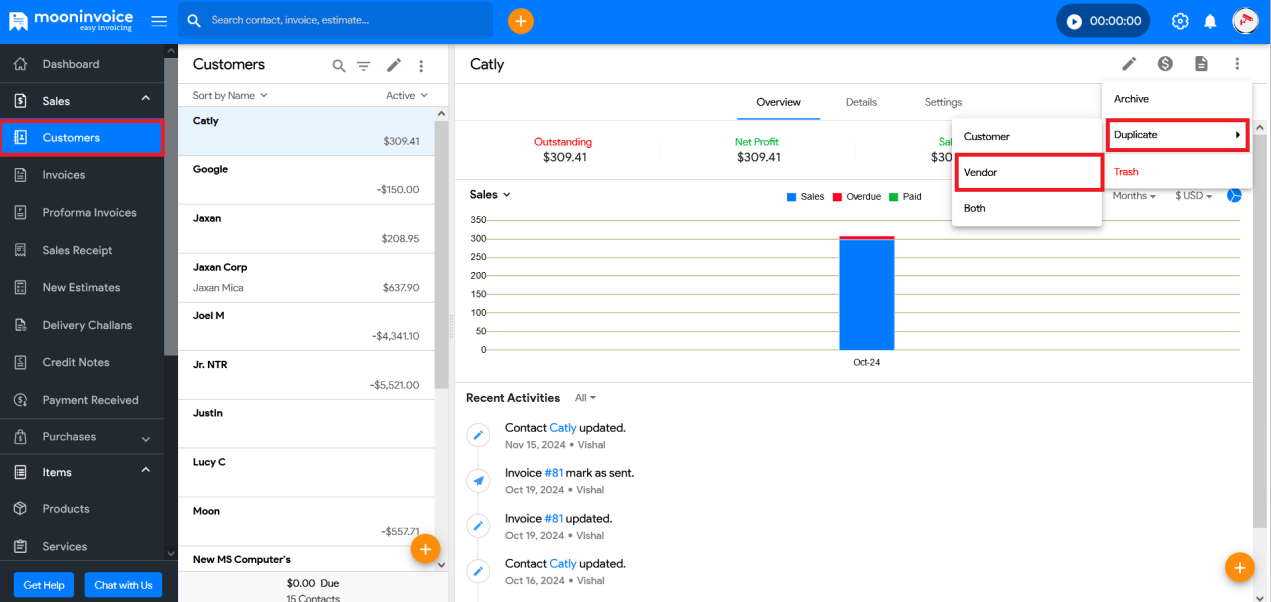Open Customers in the sidebar
This screenshot has width=1271, height=602.
click(x=82, y=138)
